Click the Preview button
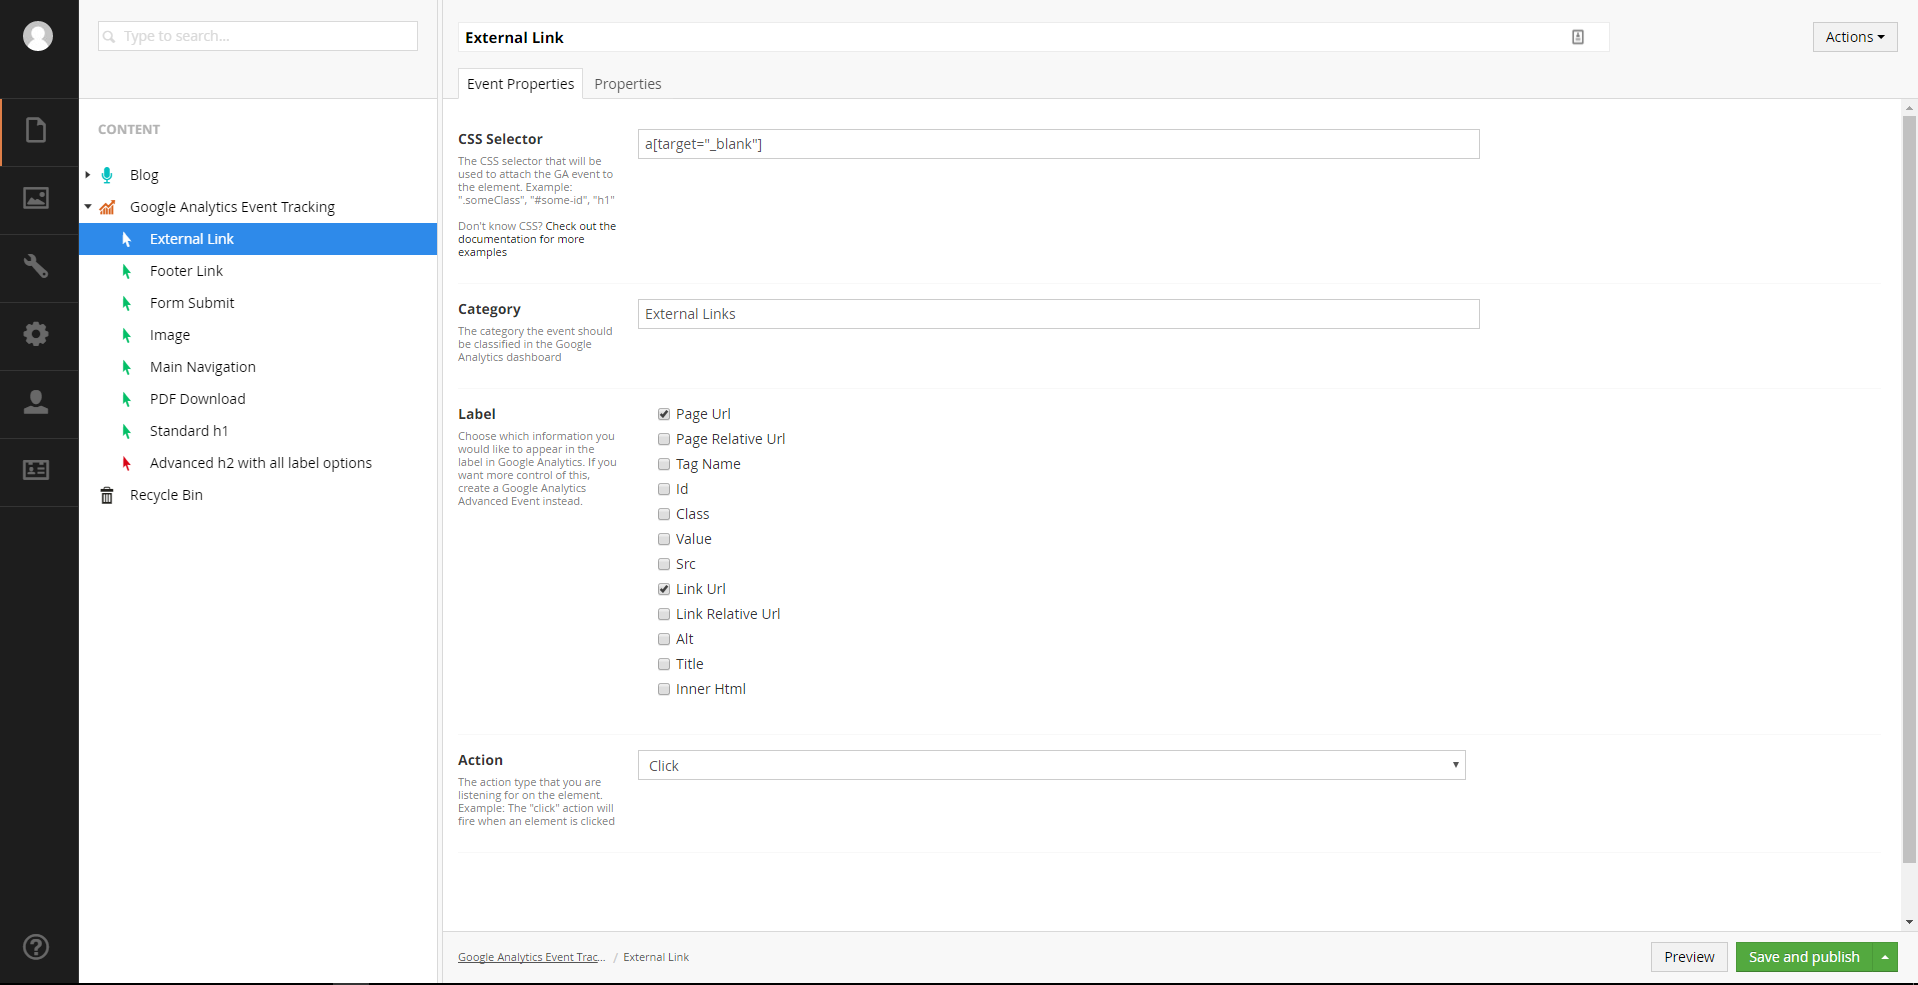1918x985 pixels. 1689,957
